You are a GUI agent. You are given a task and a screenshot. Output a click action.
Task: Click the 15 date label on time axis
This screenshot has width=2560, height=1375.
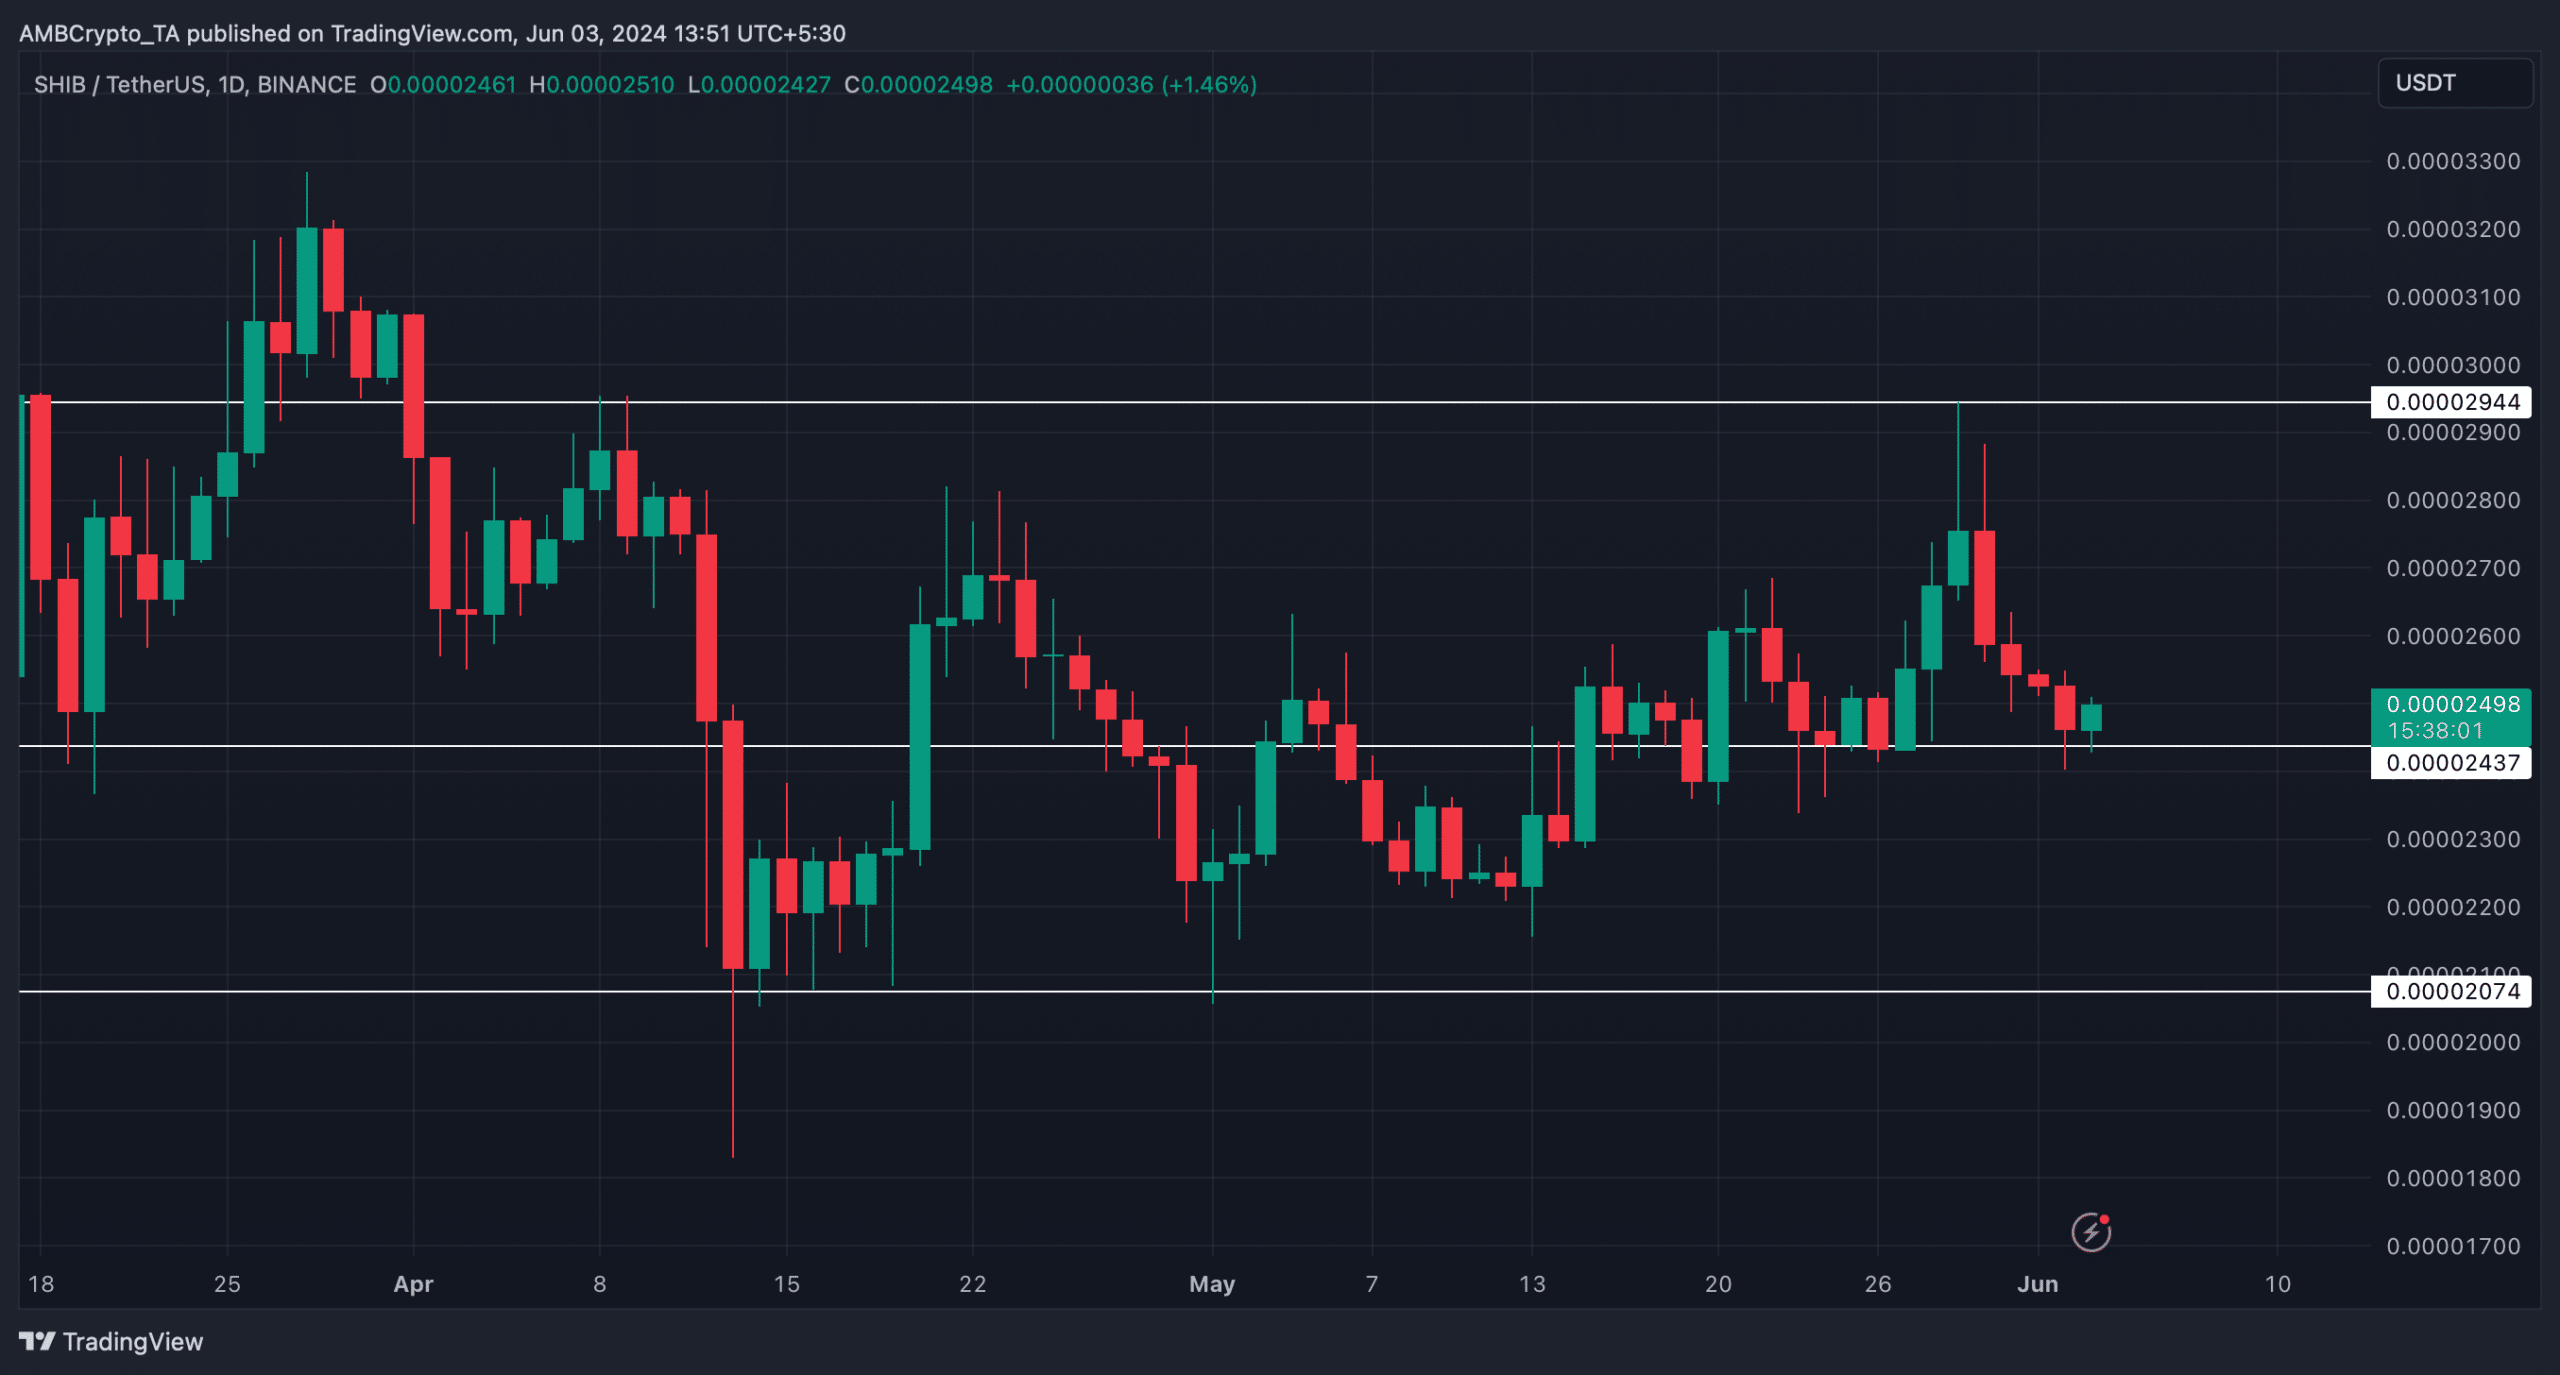787,1284
